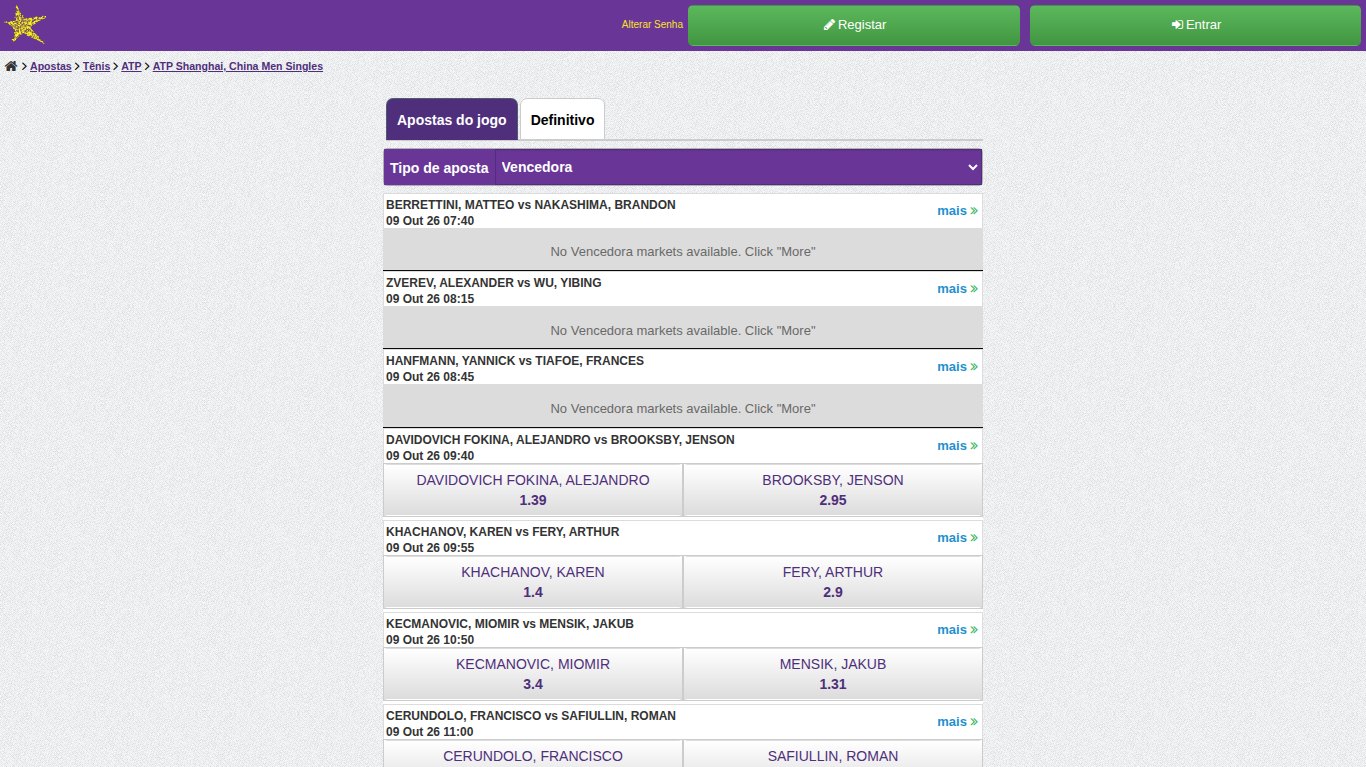Image resolution: width=1366 pixels, height=767 pixels.
Task: Open the Registar button
Action: point(854,25)
